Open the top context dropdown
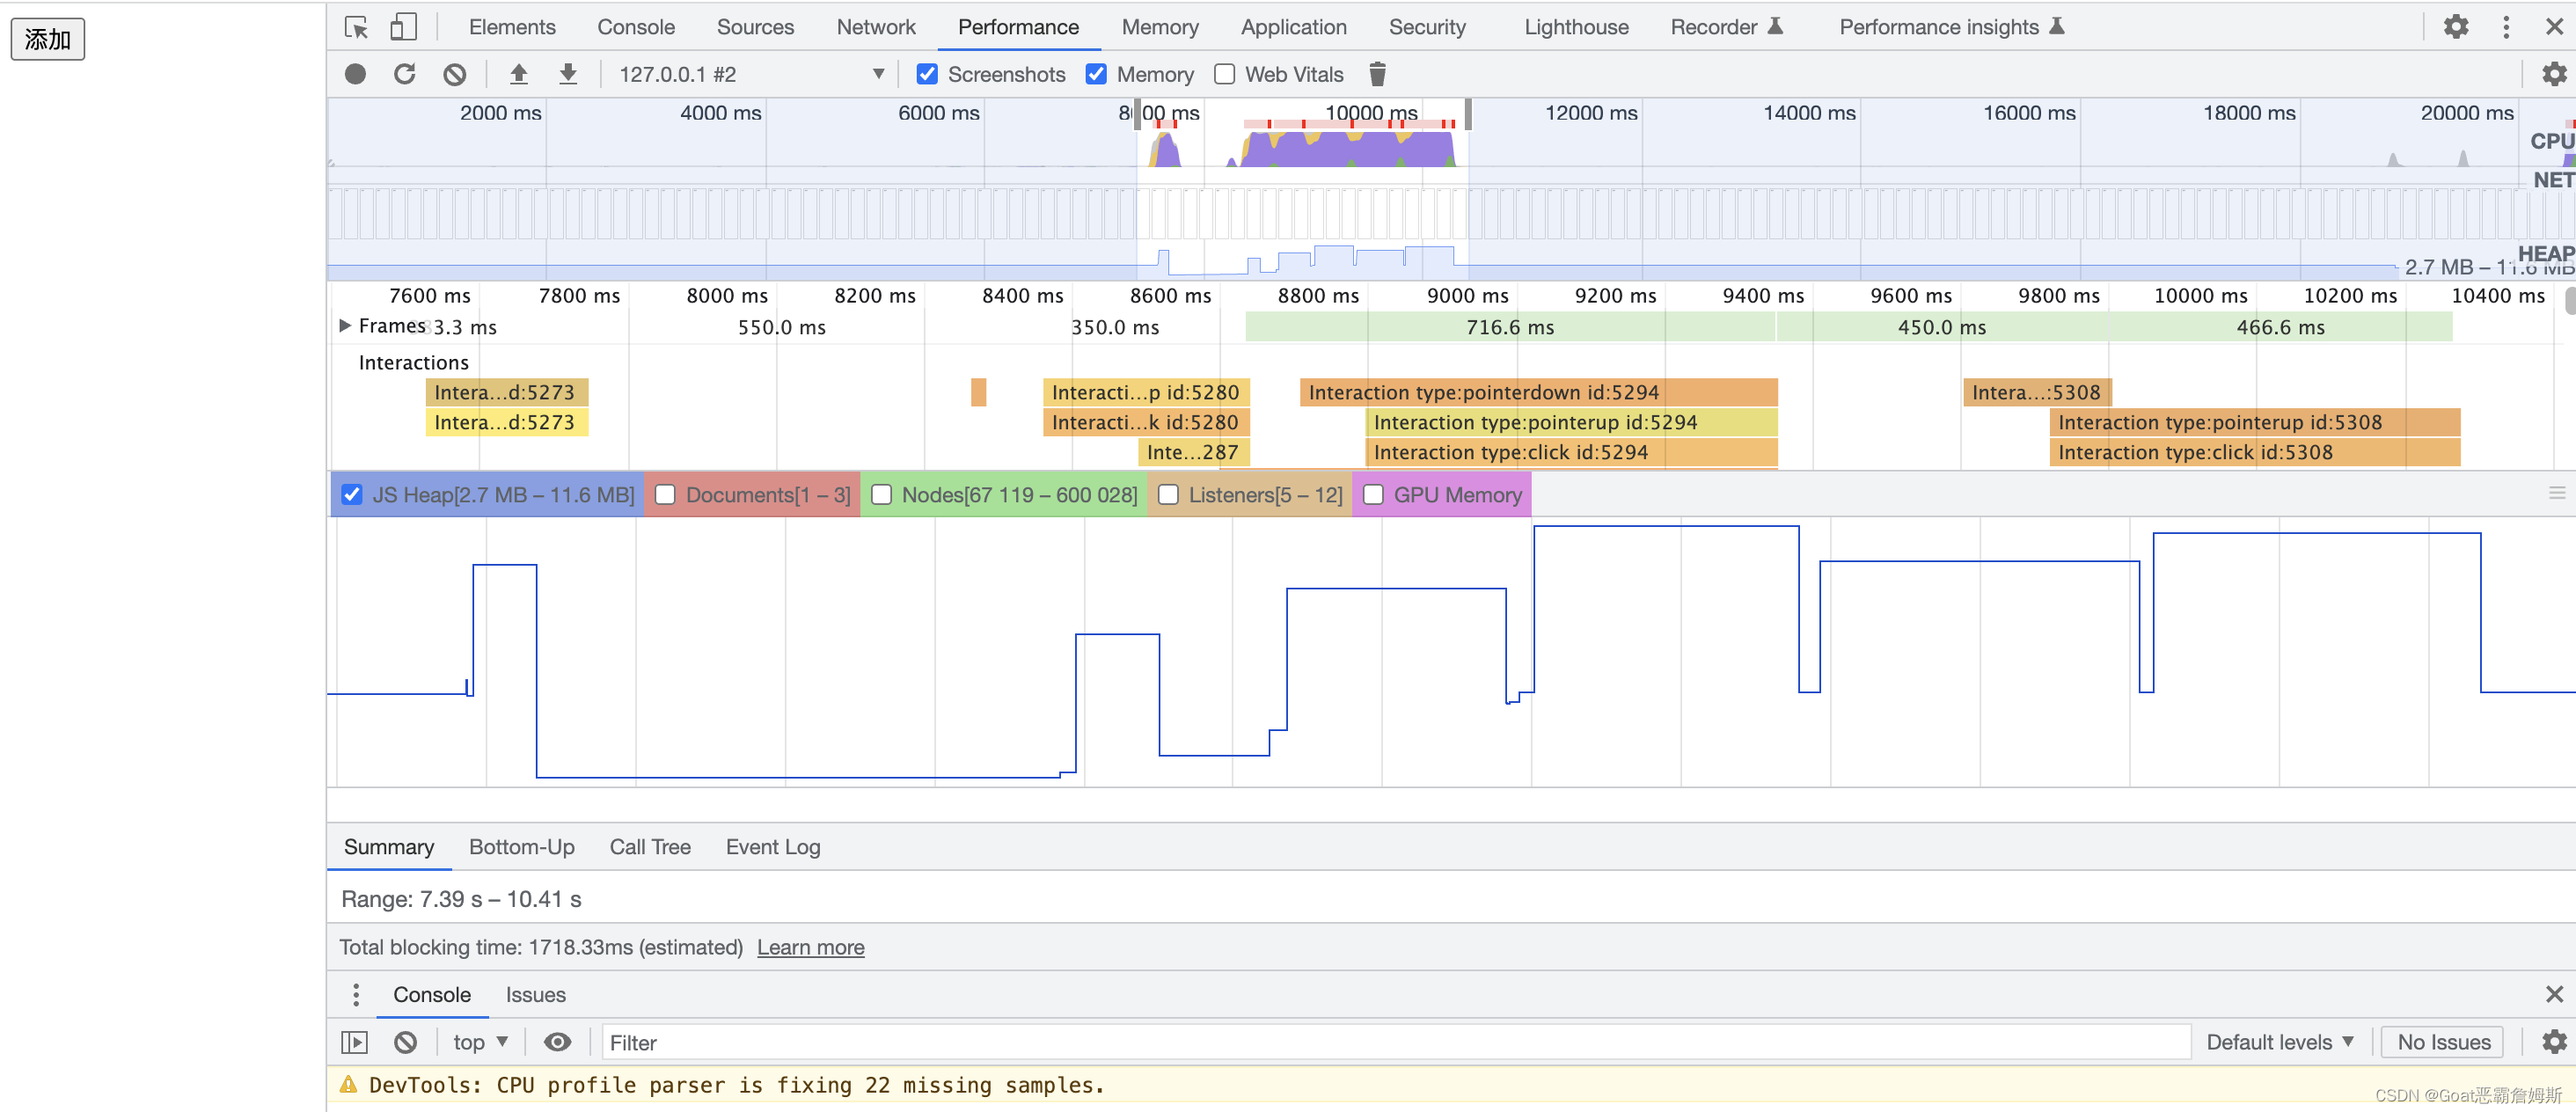Viewport: 2576px width, 1112px height. click(x=481, y=1042)
